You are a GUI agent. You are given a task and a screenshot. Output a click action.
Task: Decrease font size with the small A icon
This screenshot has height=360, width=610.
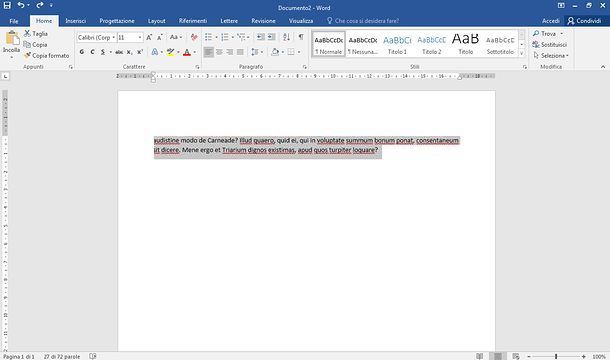pos(160,37)
